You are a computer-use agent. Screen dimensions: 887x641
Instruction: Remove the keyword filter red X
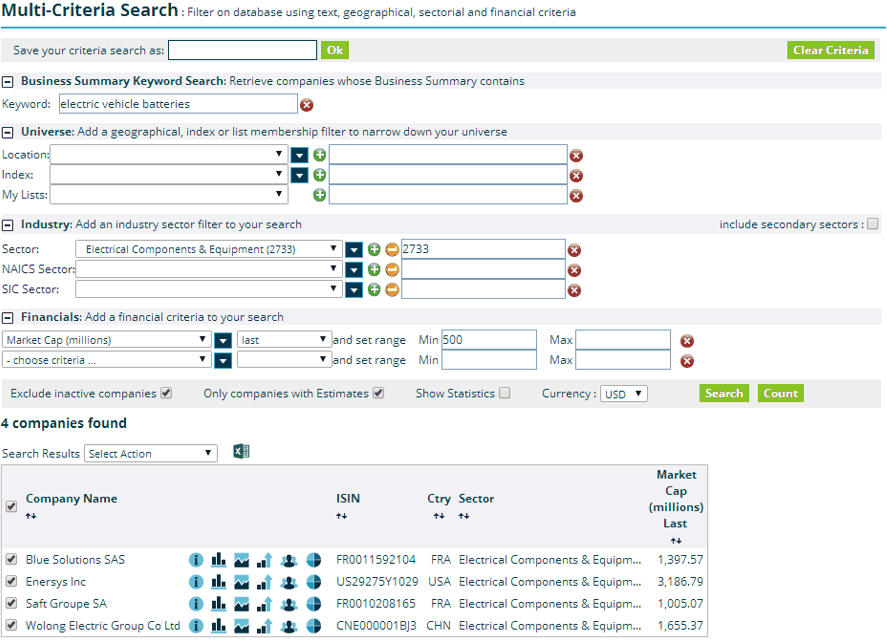307,105
